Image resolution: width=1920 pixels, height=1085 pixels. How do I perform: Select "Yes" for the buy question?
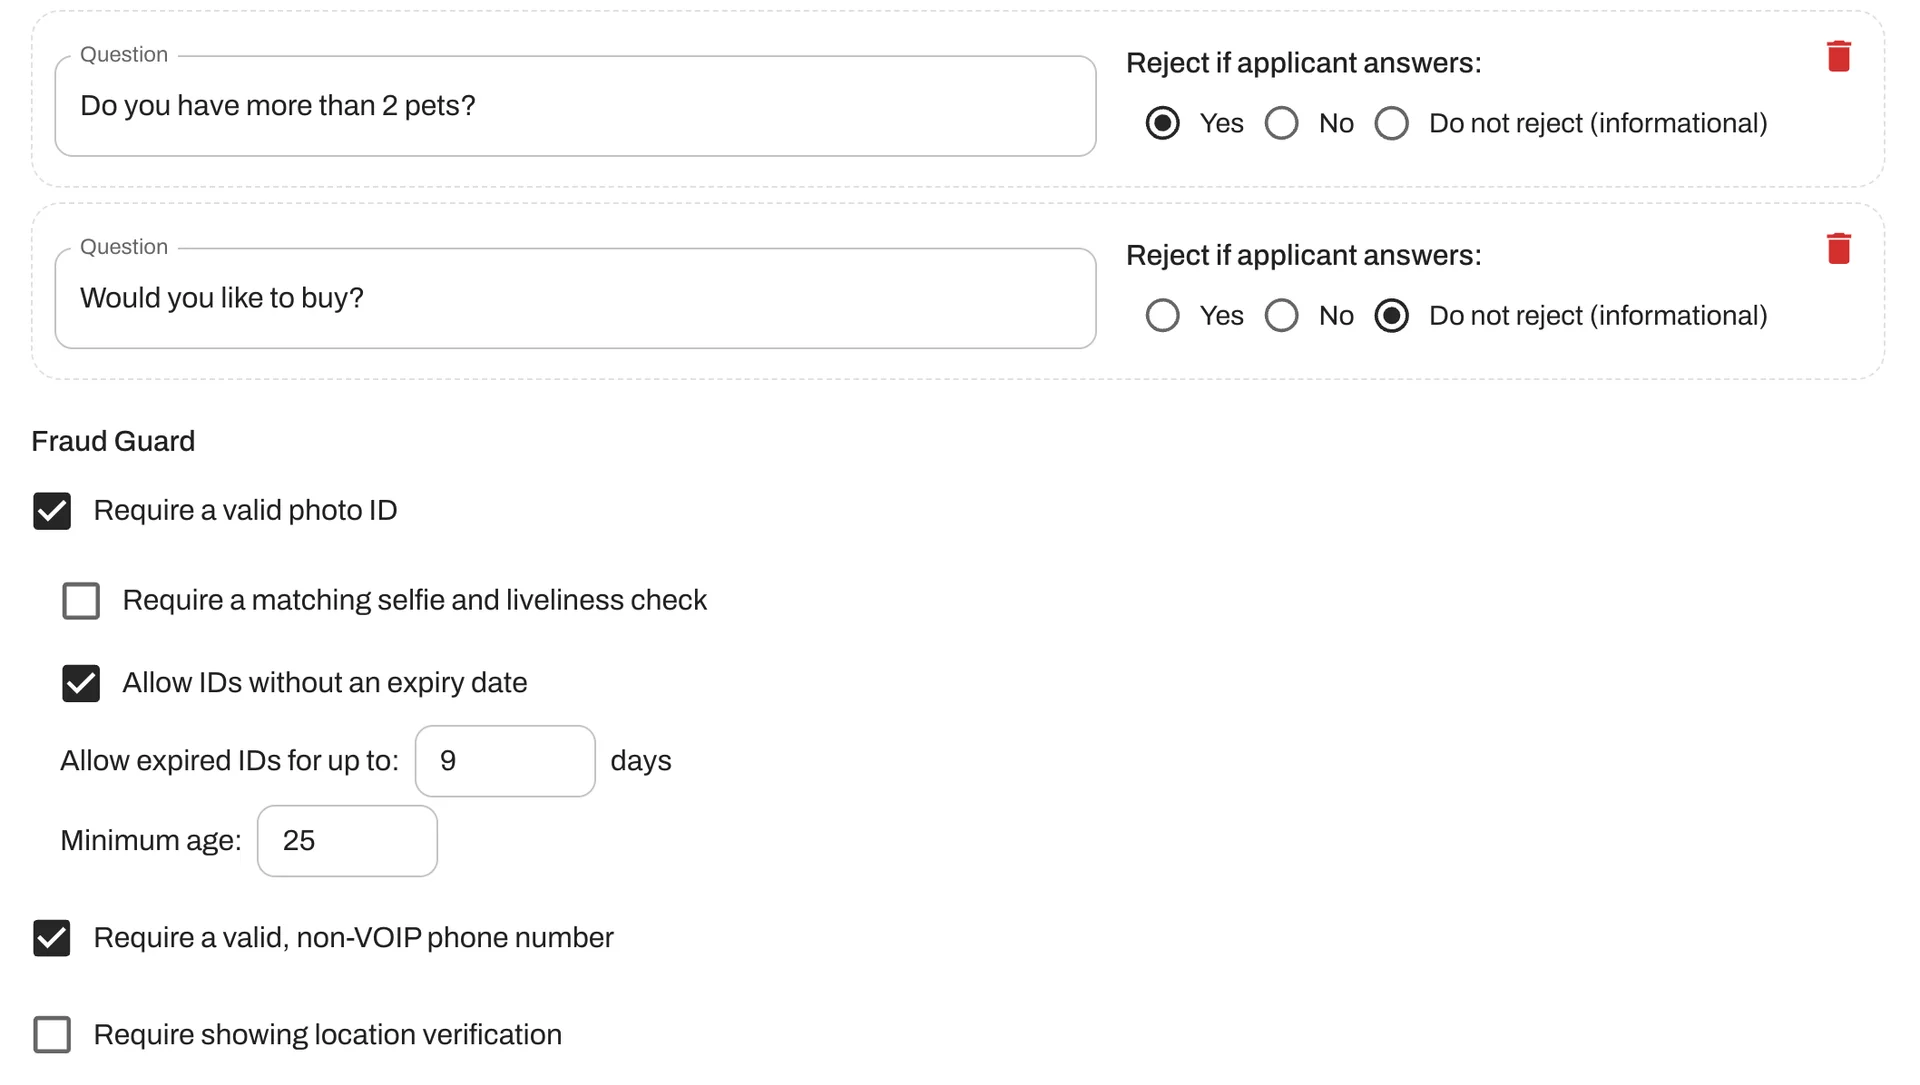click(x=1162, y=315)
